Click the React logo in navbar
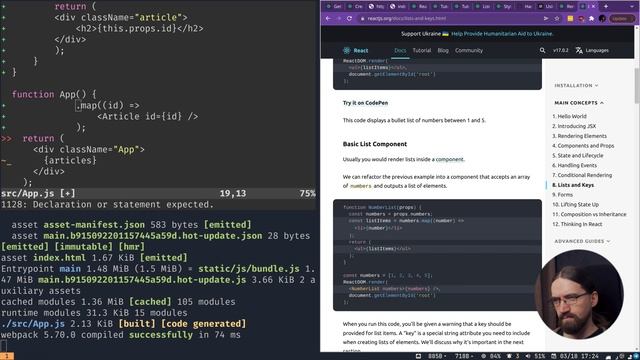This screenshot has width=640, height=360. 356,51
